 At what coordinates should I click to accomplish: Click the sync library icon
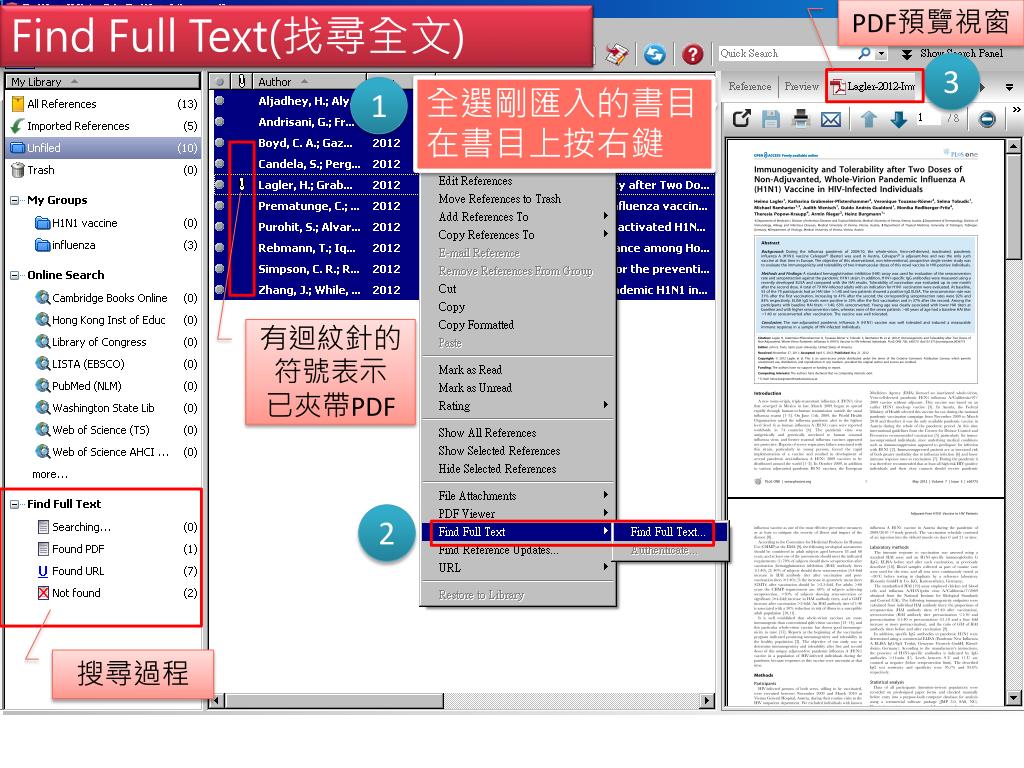(x=654, y=54)
